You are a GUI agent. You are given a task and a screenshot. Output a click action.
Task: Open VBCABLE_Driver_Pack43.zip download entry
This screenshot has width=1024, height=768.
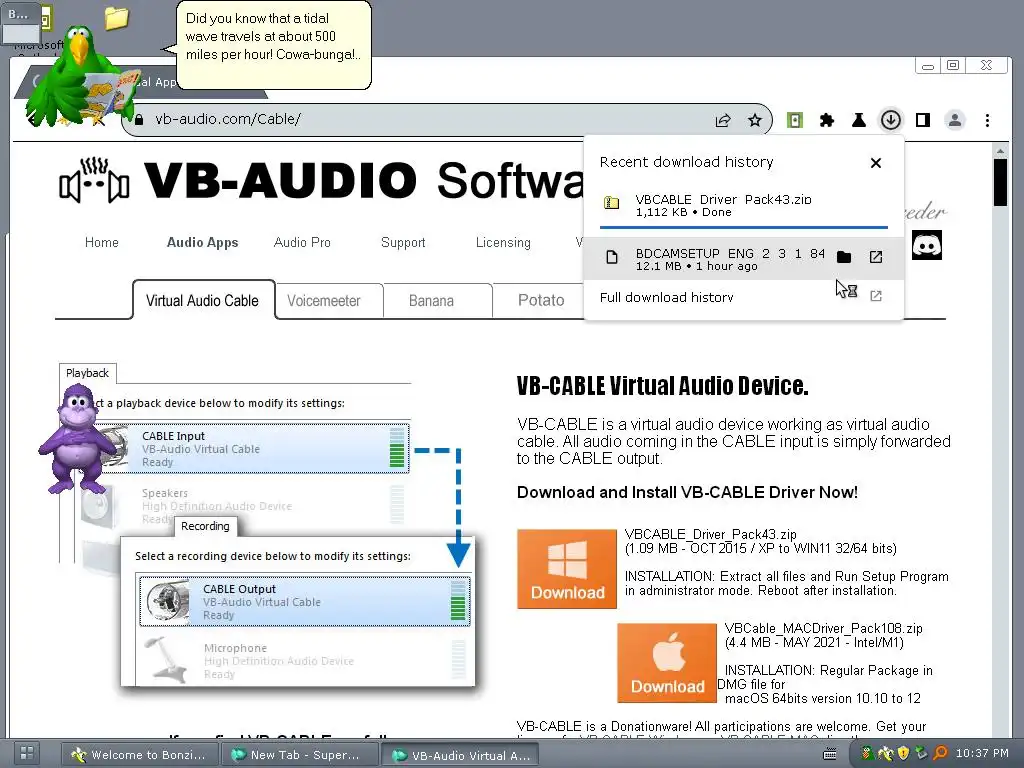(x=743, y=205)
